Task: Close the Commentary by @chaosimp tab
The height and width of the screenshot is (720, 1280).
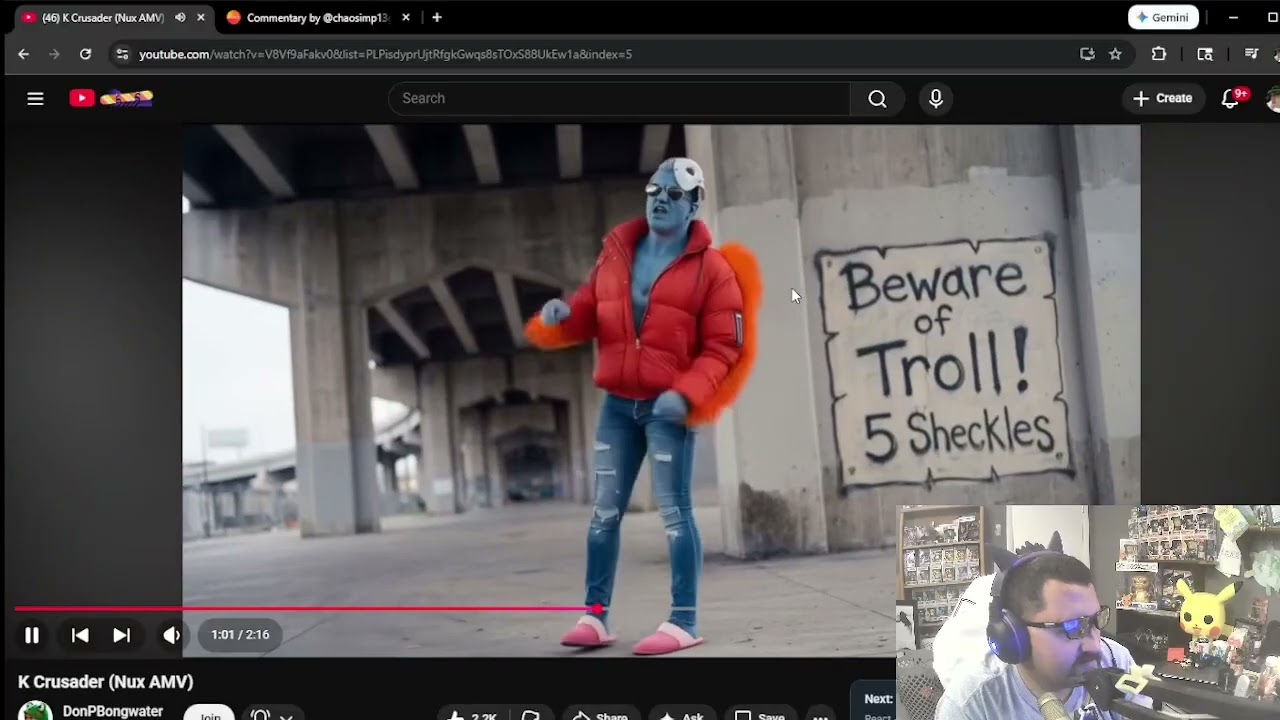Action: click(x=405, y=17)
